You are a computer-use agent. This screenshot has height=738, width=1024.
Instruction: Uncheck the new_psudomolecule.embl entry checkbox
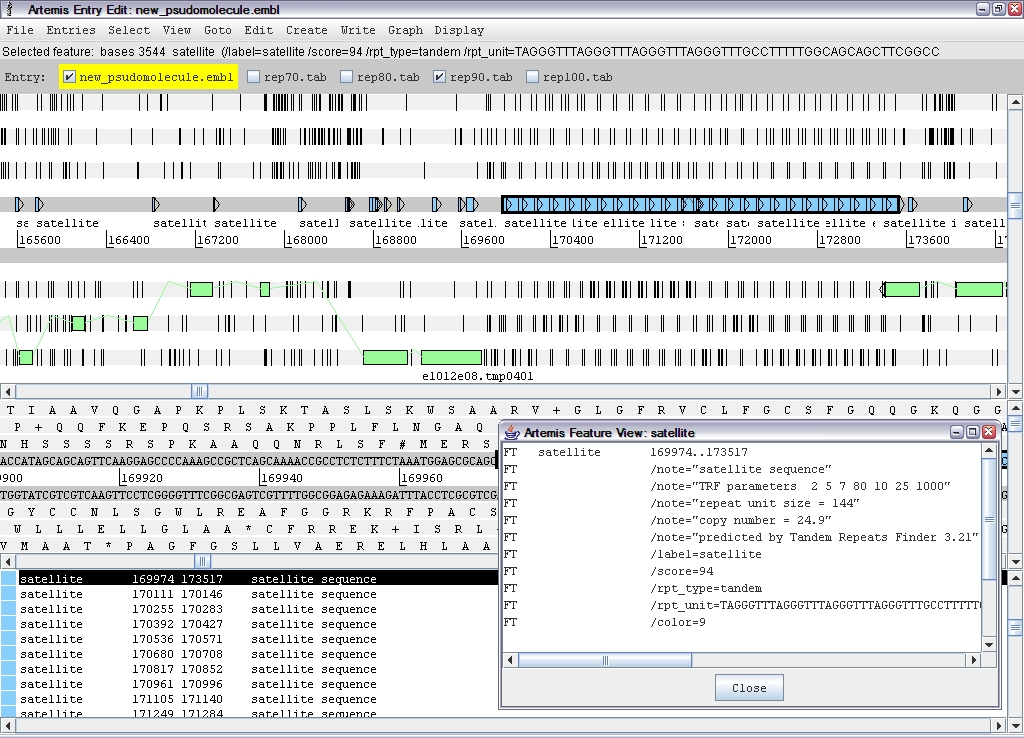(69, 77)
